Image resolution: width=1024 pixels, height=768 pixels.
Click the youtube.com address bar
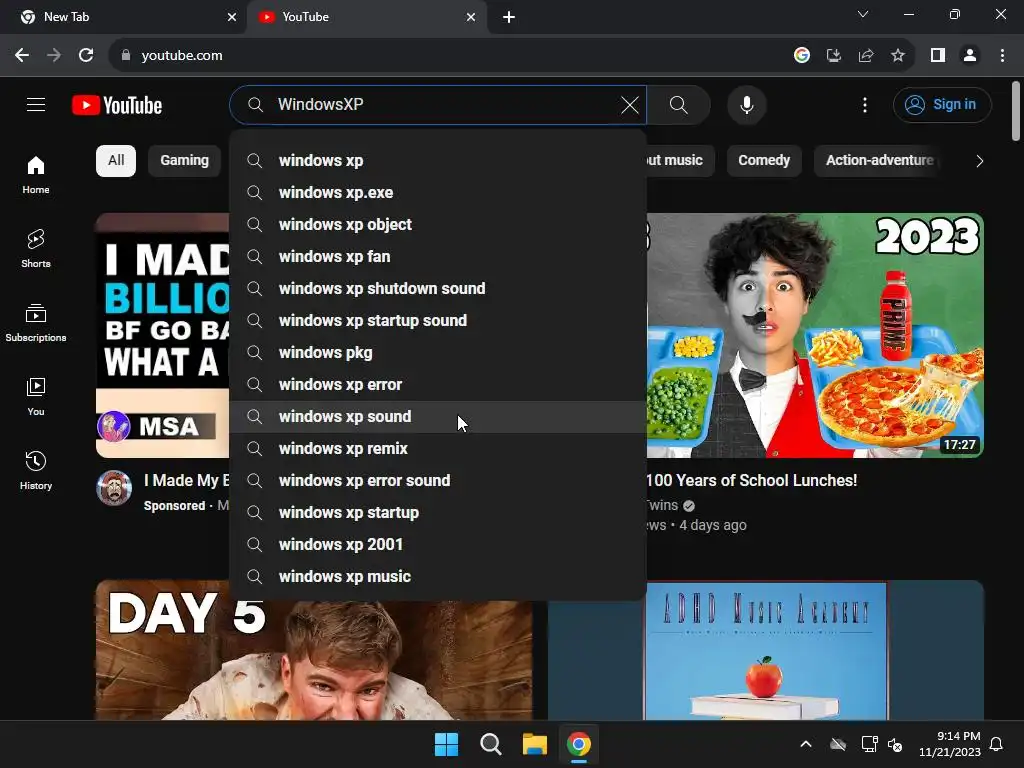[x=451, y=56]
